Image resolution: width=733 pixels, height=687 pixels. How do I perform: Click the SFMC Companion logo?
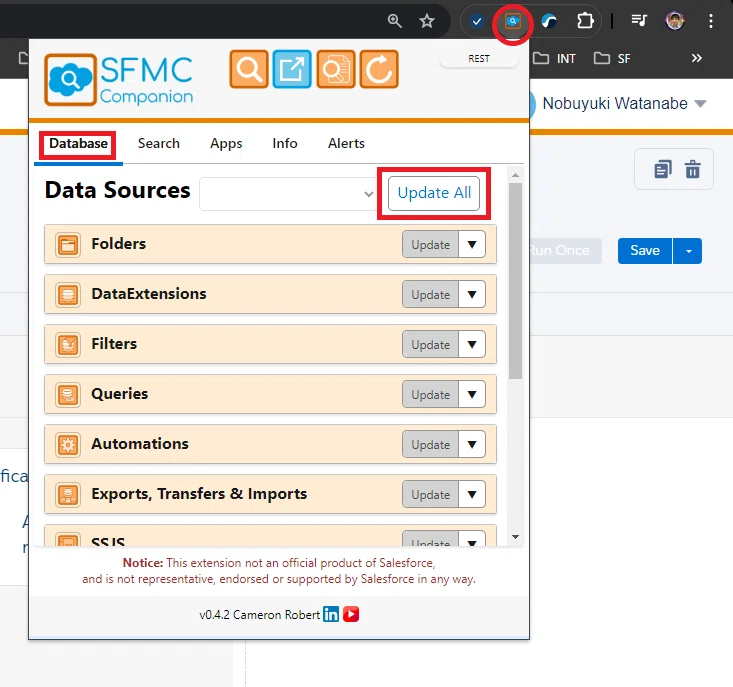tap(118, 79)
